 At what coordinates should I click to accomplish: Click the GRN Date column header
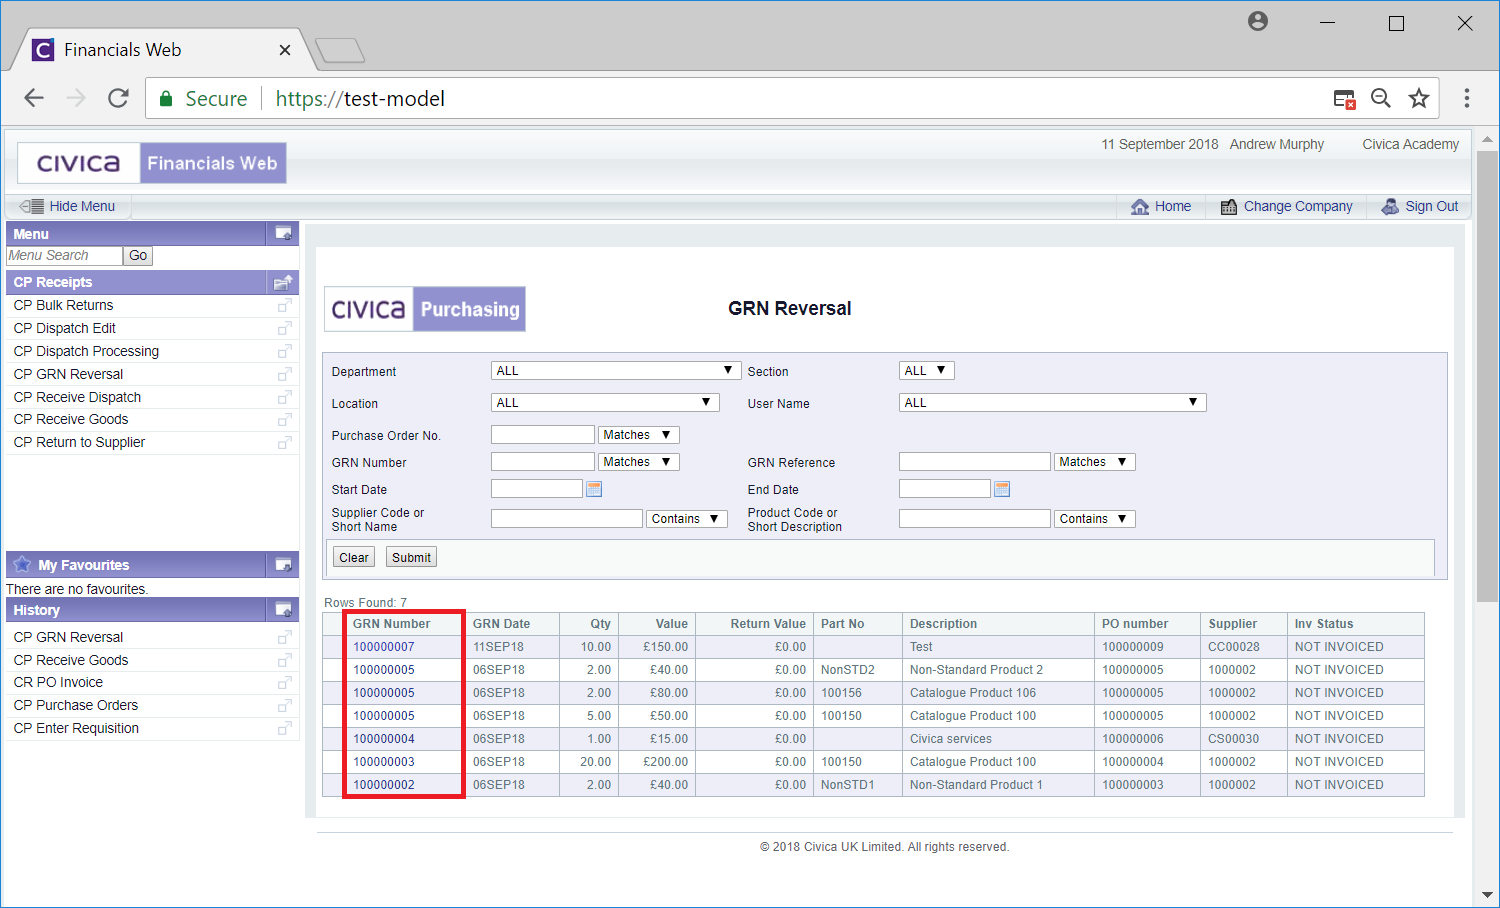coord(501,624)
